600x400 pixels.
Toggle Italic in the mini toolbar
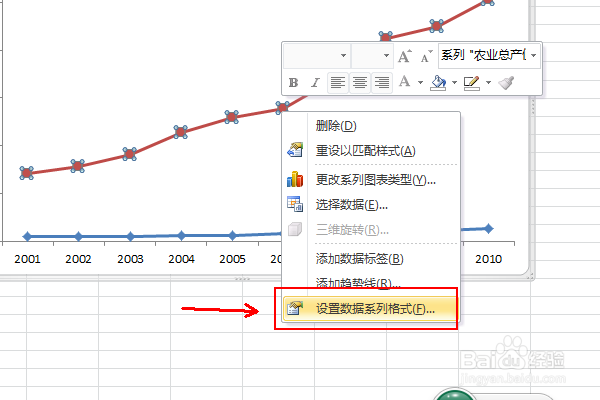[x=315, y=83]
